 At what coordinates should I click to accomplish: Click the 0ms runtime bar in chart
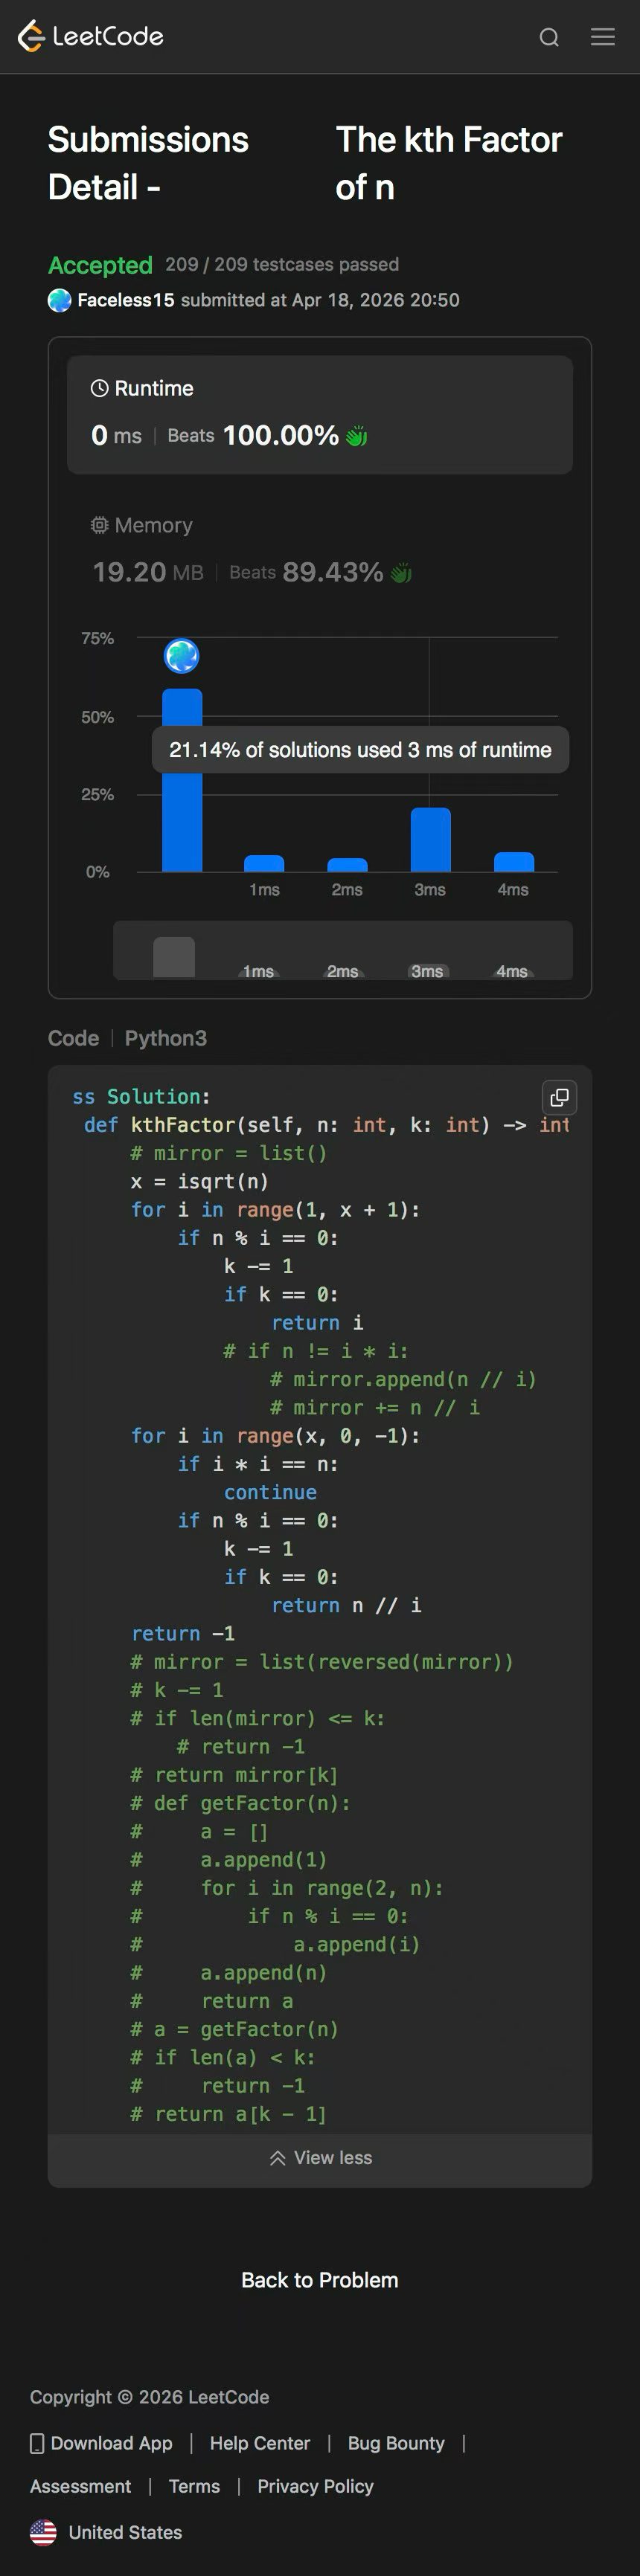pyautogui.click(x=182, y=780)
